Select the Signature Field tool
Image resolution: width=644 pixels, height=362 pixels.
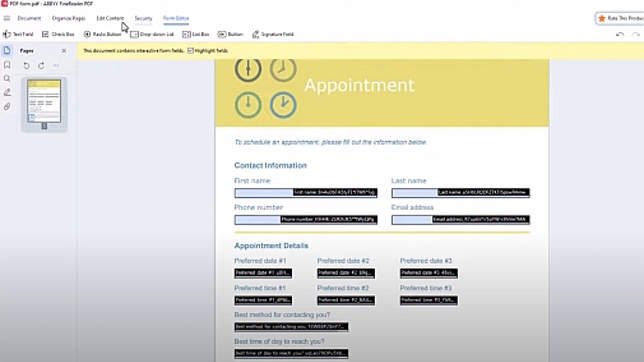[x=273, y=34]
